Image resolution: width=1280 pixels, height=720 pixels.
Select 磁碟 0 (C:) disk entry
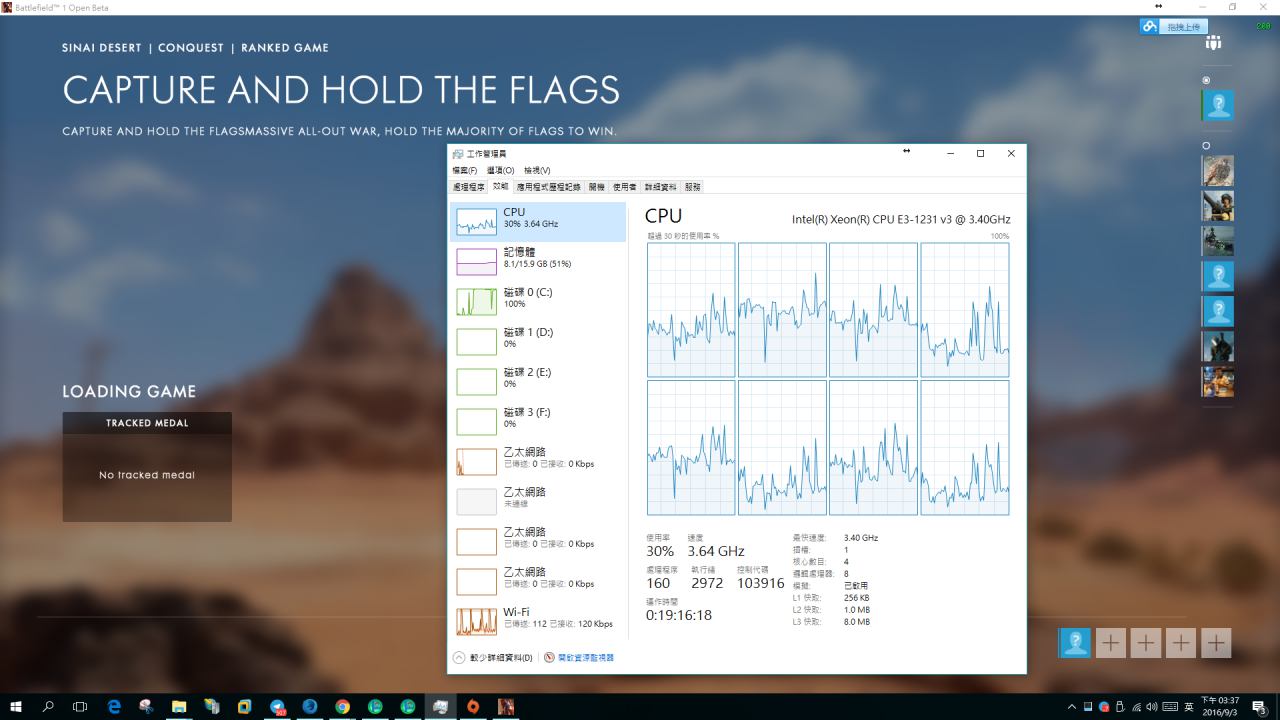tap(538, 302)
